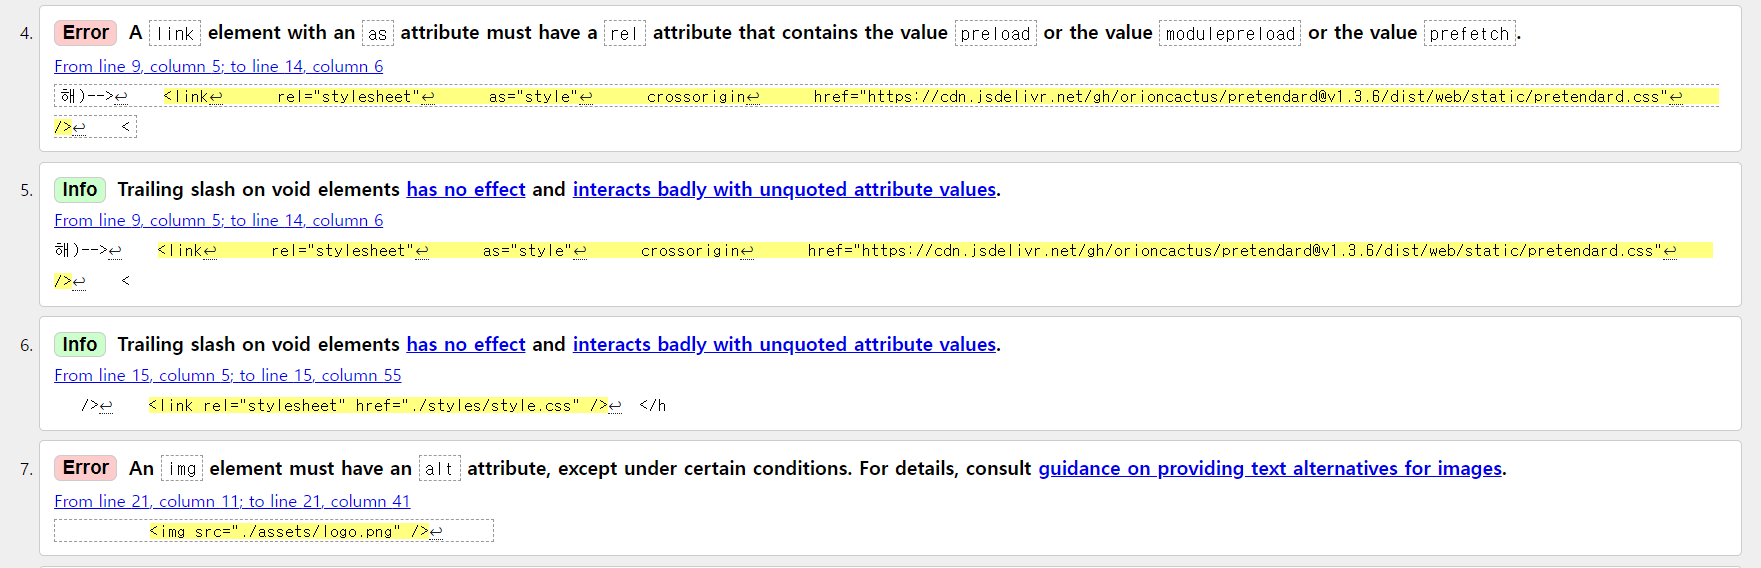Image resolution: width=1761 pixels, height=568 pixels.
Task: Click the 'preload' code value
Action: point(995,33)
